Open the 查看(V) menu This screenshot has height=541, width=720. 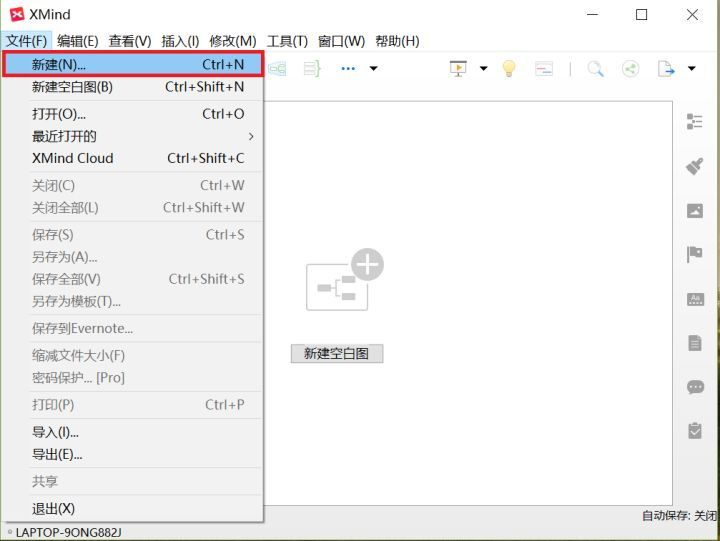pyautogui.click(x=130, y=41)
